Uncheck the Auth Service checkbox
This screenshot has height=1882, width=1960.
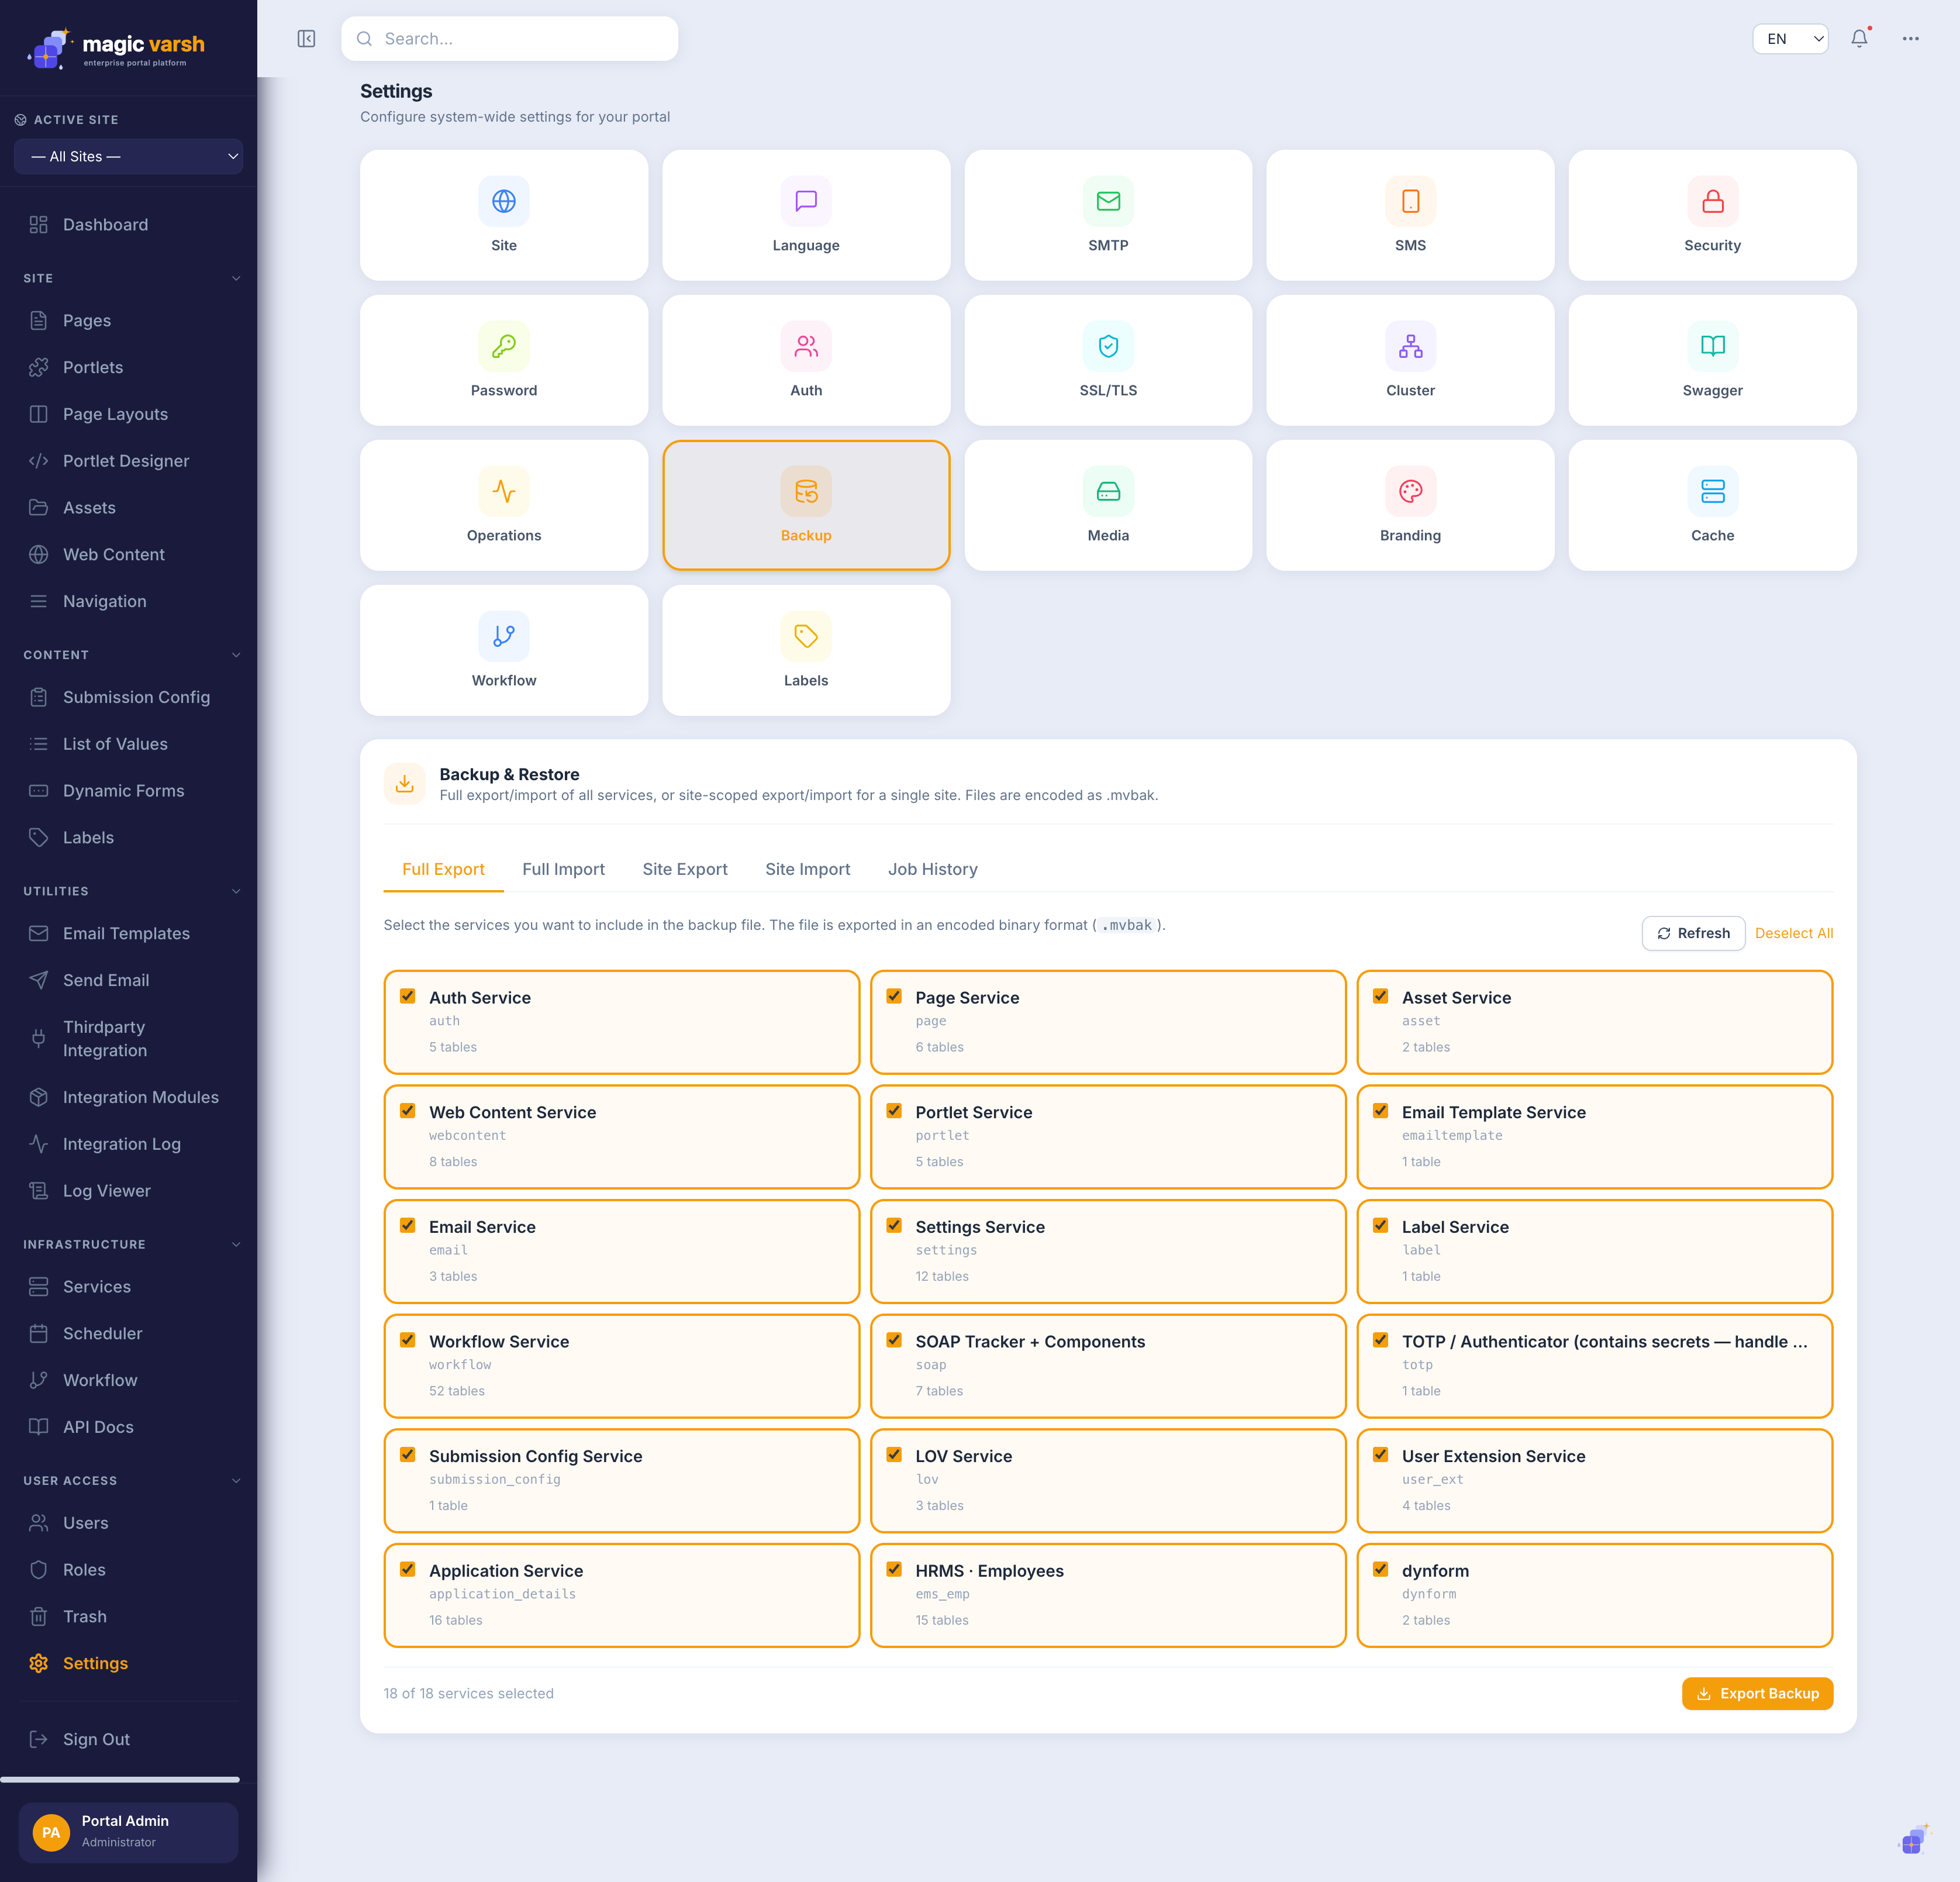click(408, 996)
